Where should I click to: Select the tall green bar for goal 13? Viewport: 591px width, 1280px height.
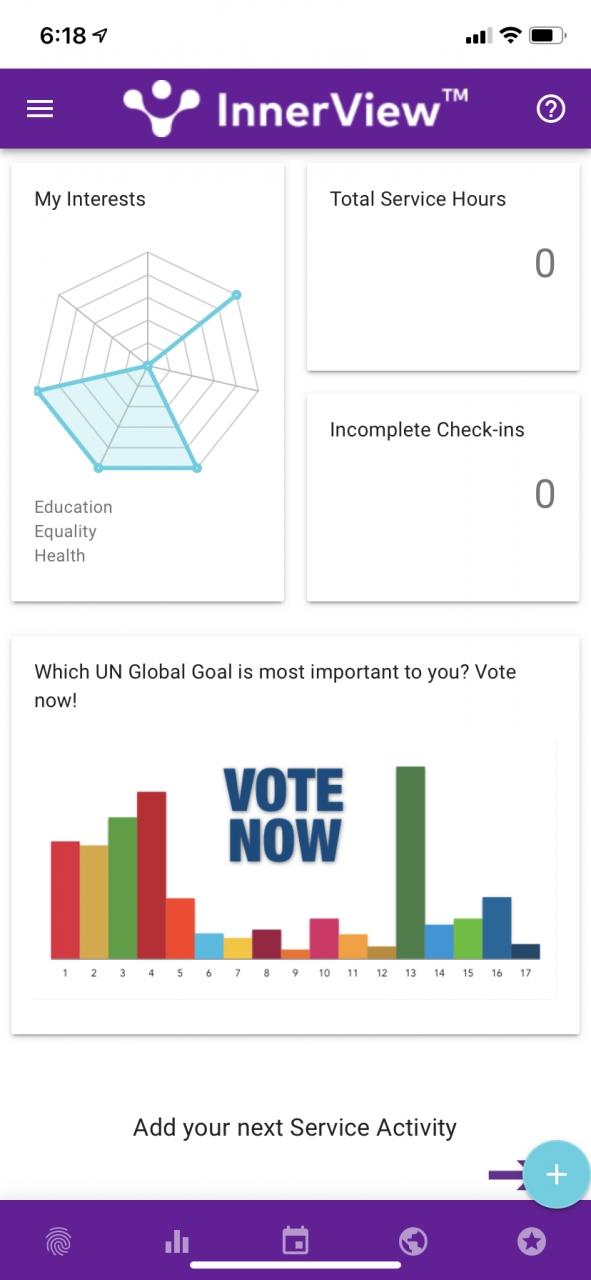pos(410,862)
